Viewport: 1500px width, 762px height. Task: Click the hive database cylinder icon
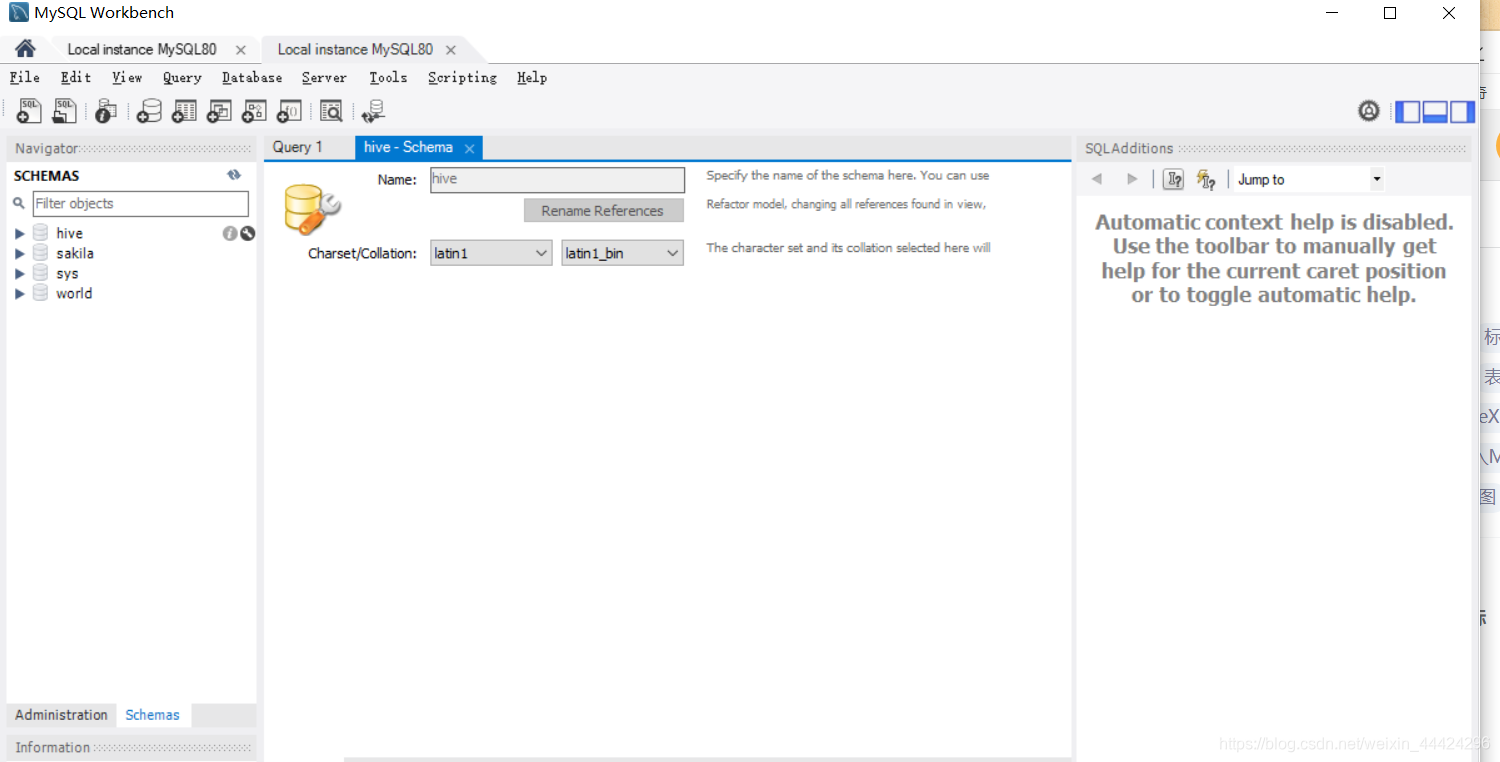tap(41, 233)
